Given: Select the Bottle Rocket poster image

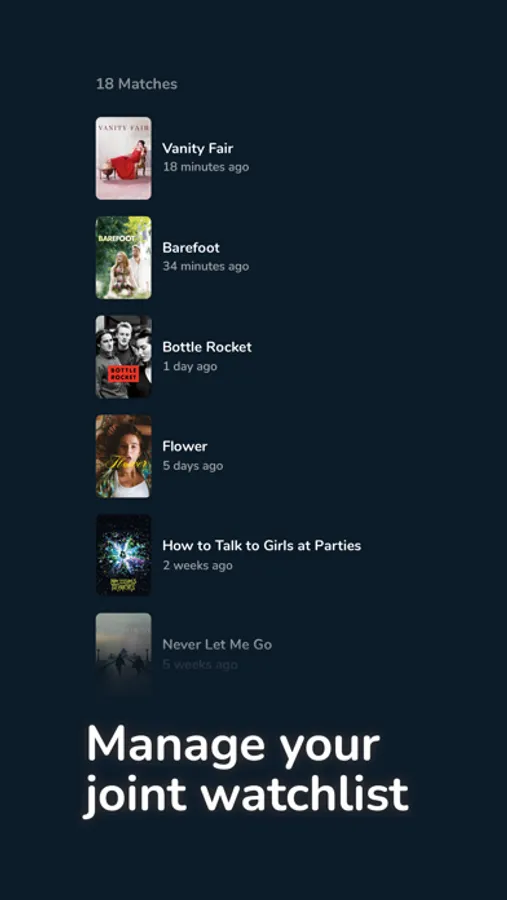Looking at the screenshot, I should click(123, 357).
